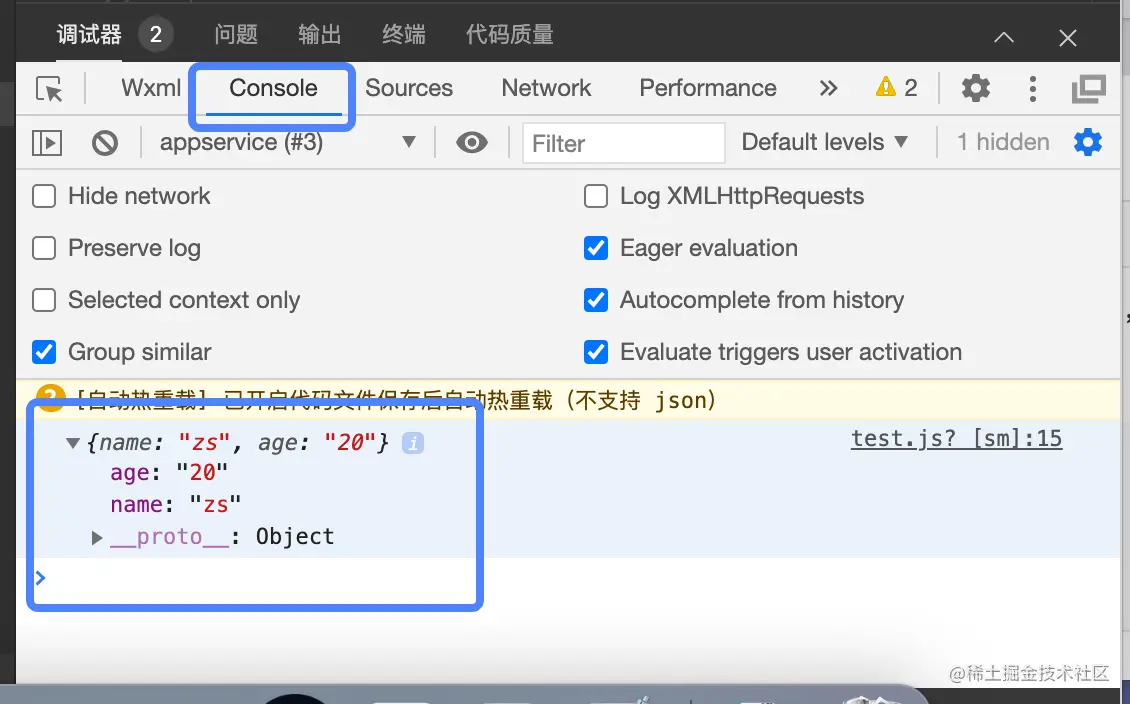The height and width of the screenshot is (704, 1130).
Task: Click the age: "20" property row
Action: coord(169,473)
